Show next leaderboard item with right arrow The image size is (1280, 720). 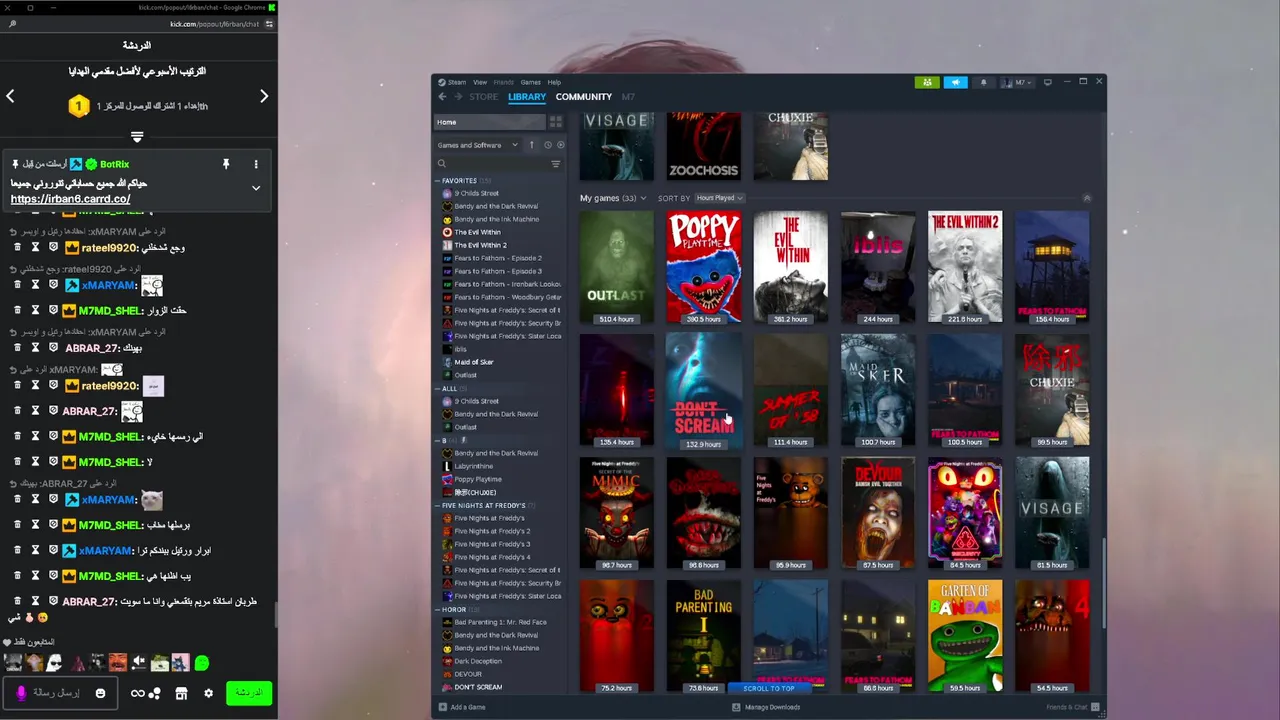coord(264,96)
